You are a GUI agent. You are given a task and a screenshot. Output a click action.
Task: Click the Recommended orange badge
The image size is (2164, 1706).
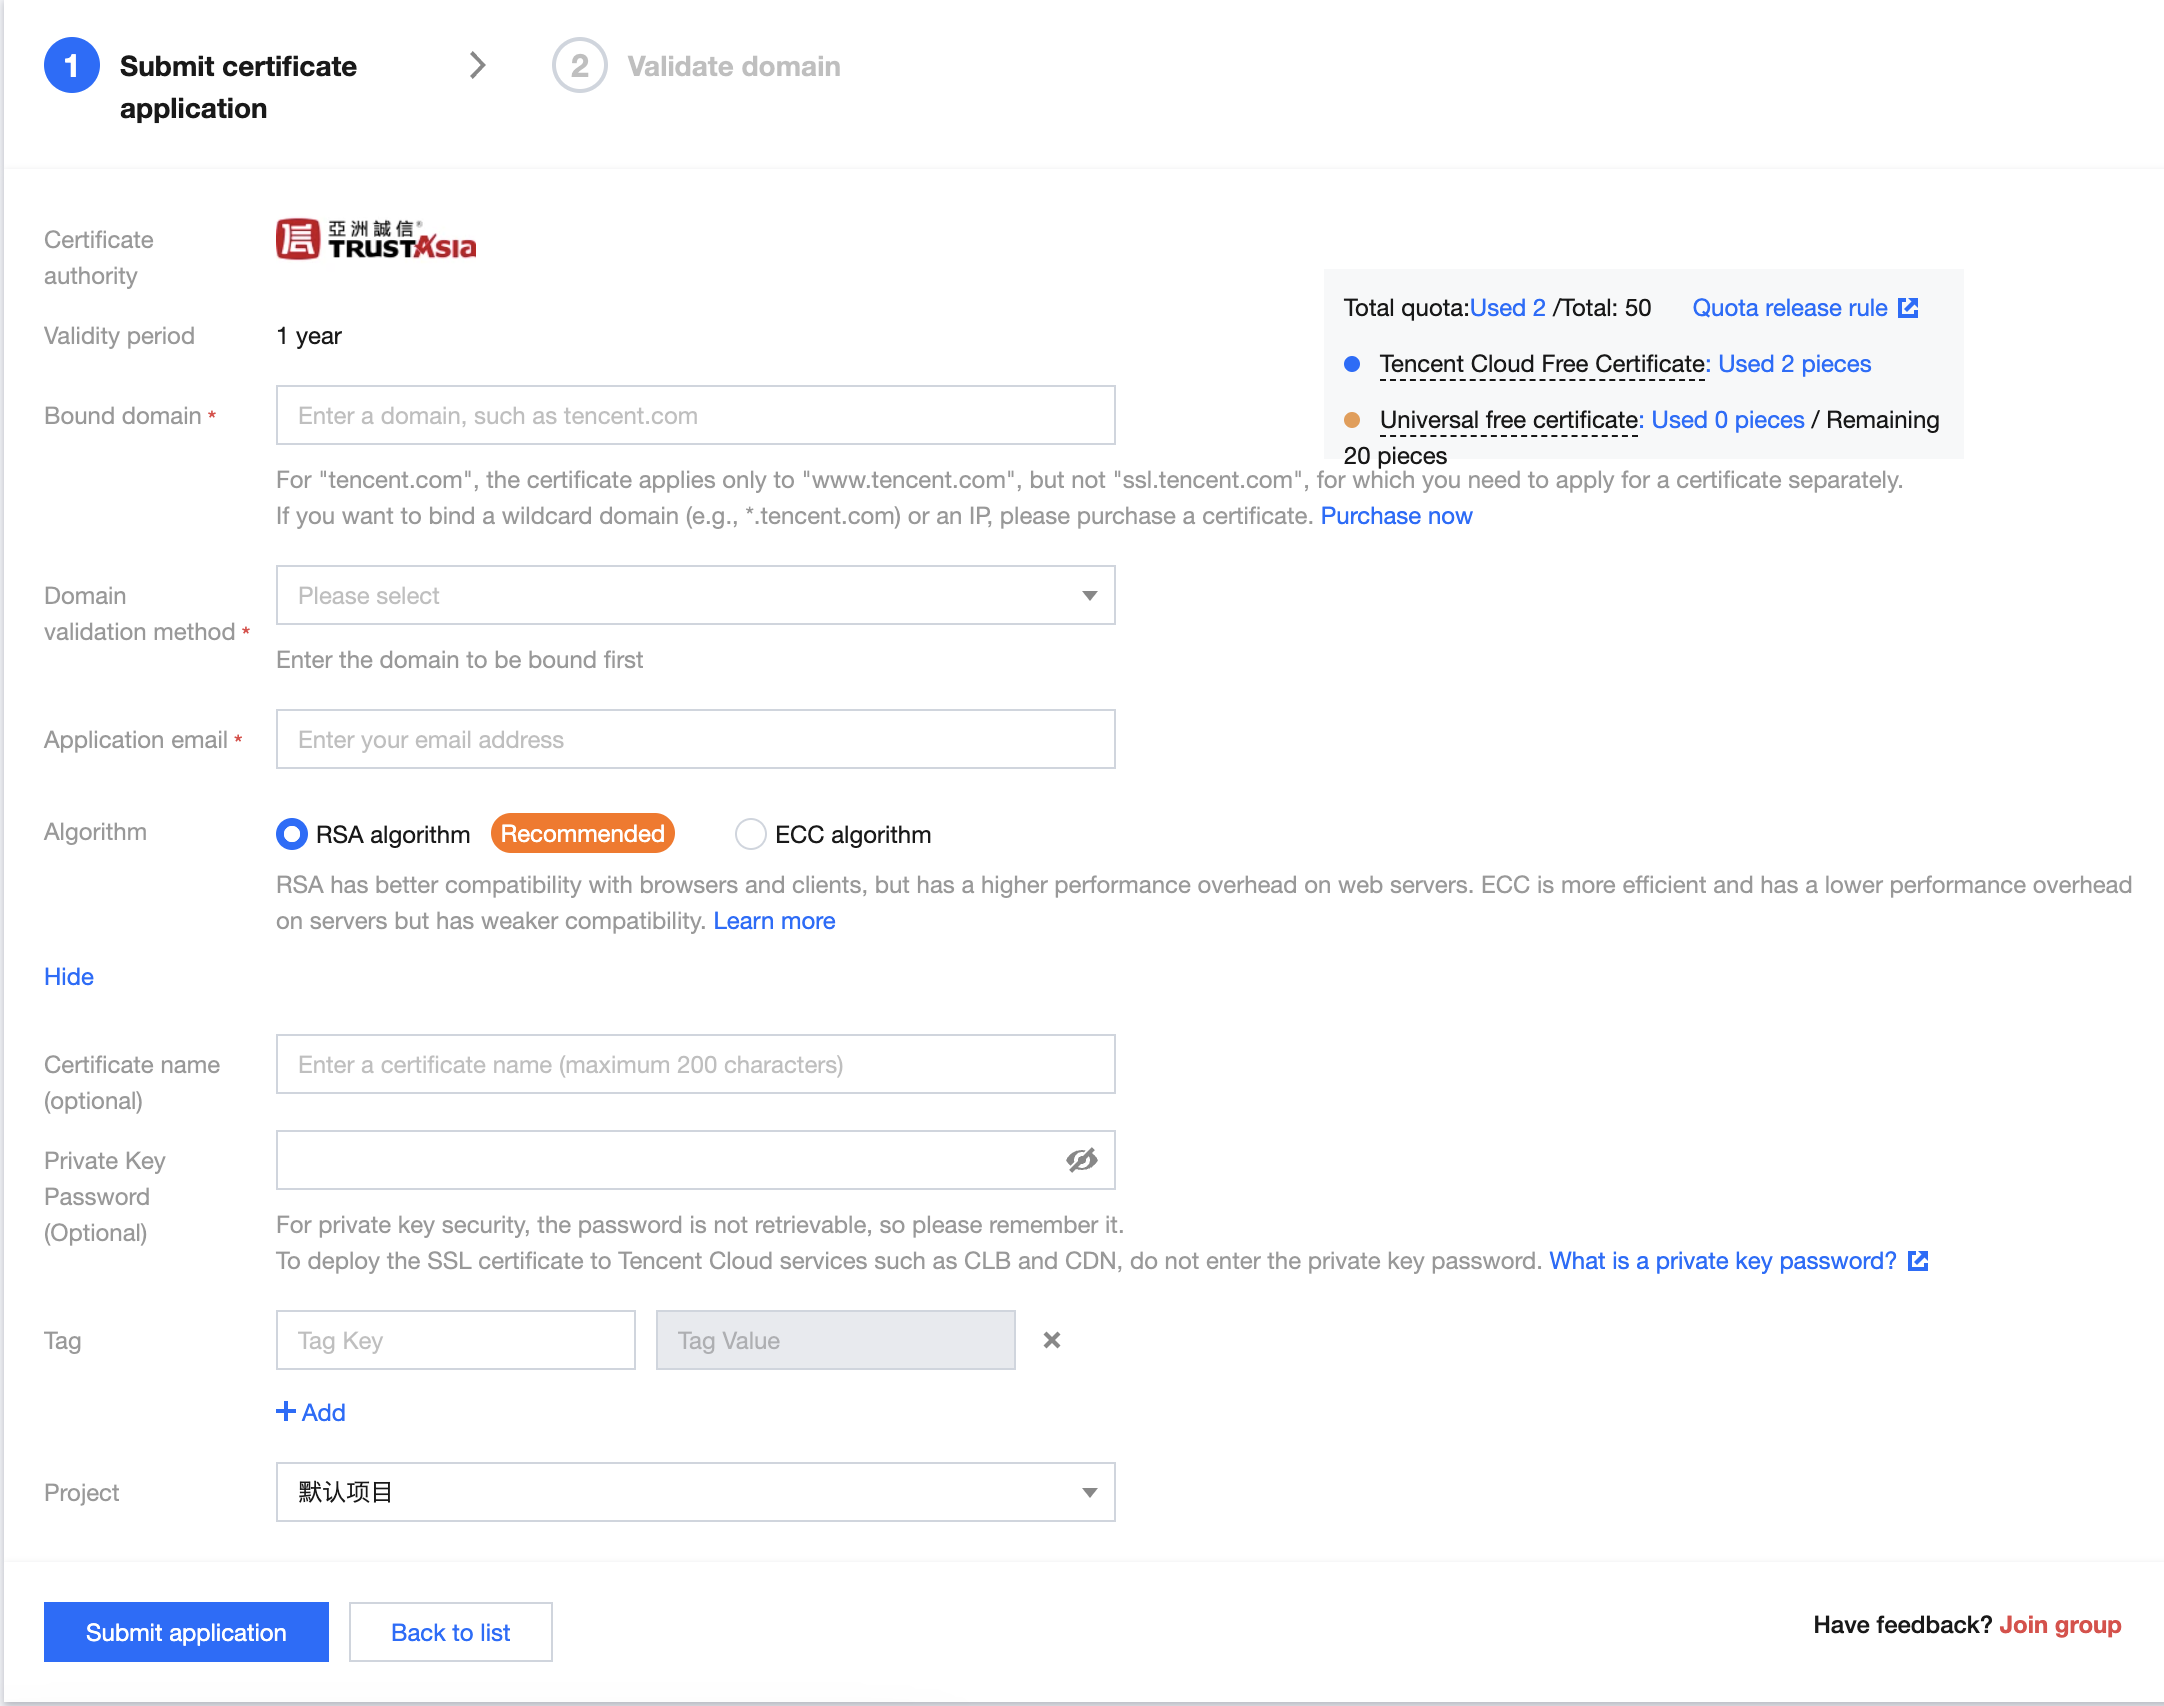[x=582, y=834]
